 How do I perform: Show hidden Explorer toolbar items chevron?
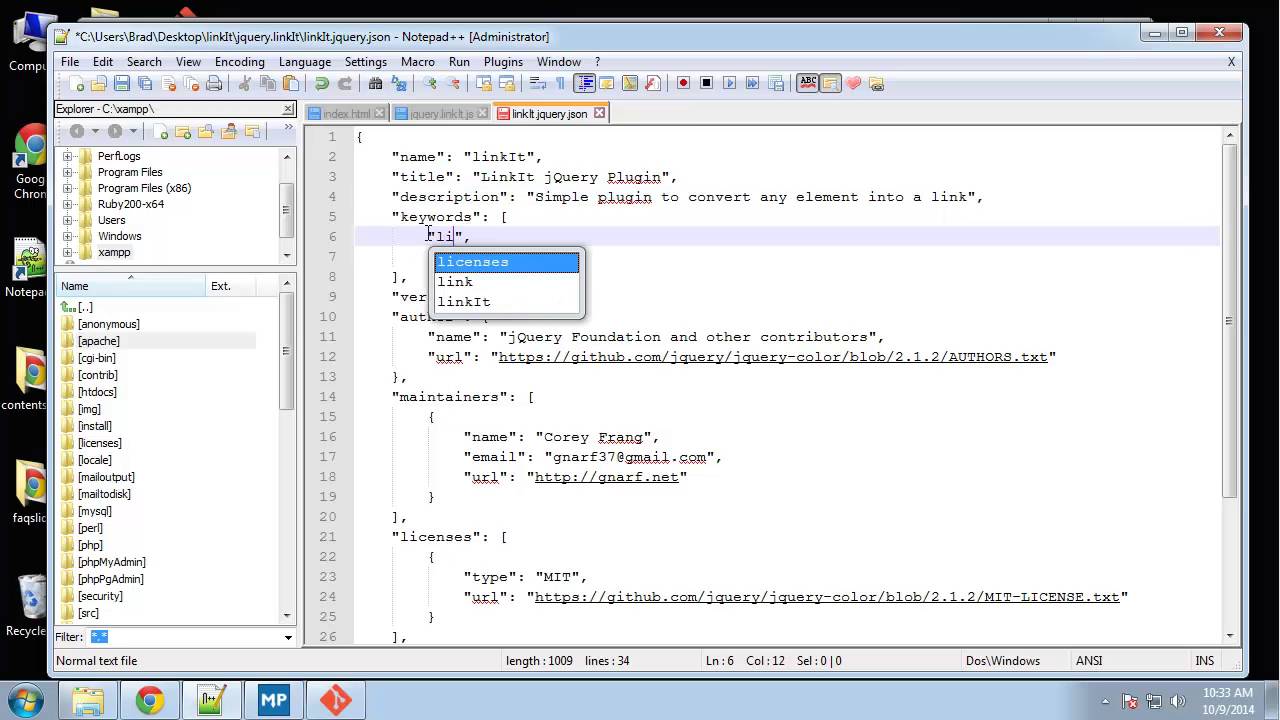coord(289,127)
